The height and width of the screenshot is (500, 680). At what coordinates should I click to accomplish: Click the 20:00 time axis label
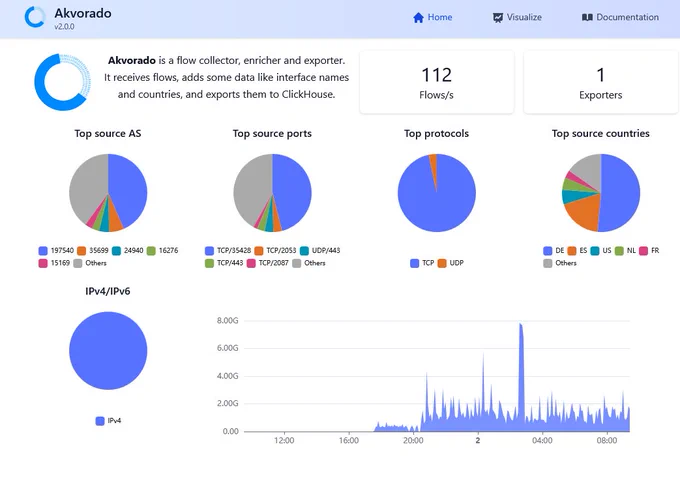[413, 441]
